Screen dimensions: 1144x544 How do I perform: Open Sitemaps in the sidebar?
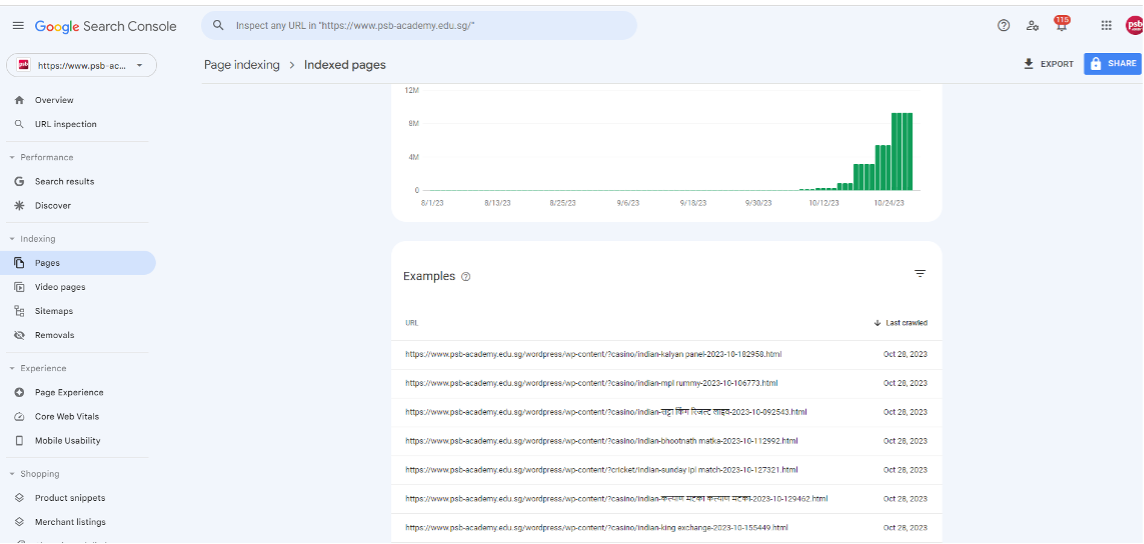coord(53,311)
